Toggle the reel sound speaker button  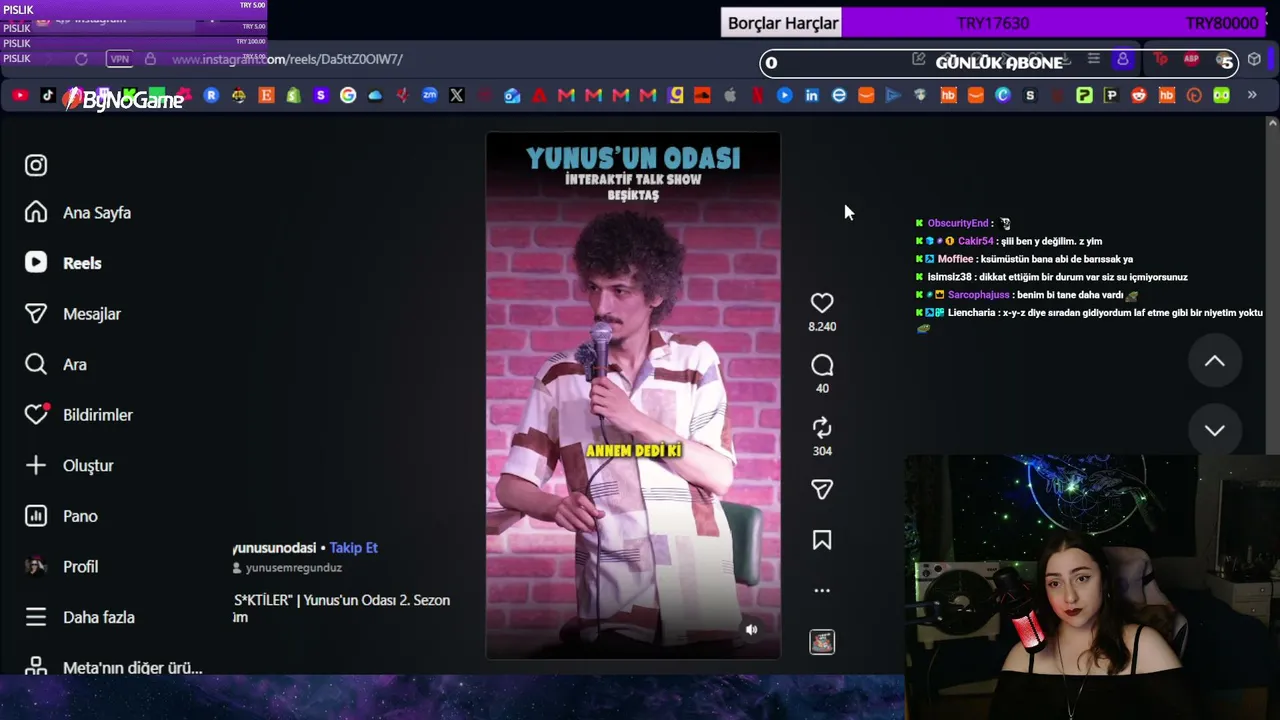pos(751,629)
